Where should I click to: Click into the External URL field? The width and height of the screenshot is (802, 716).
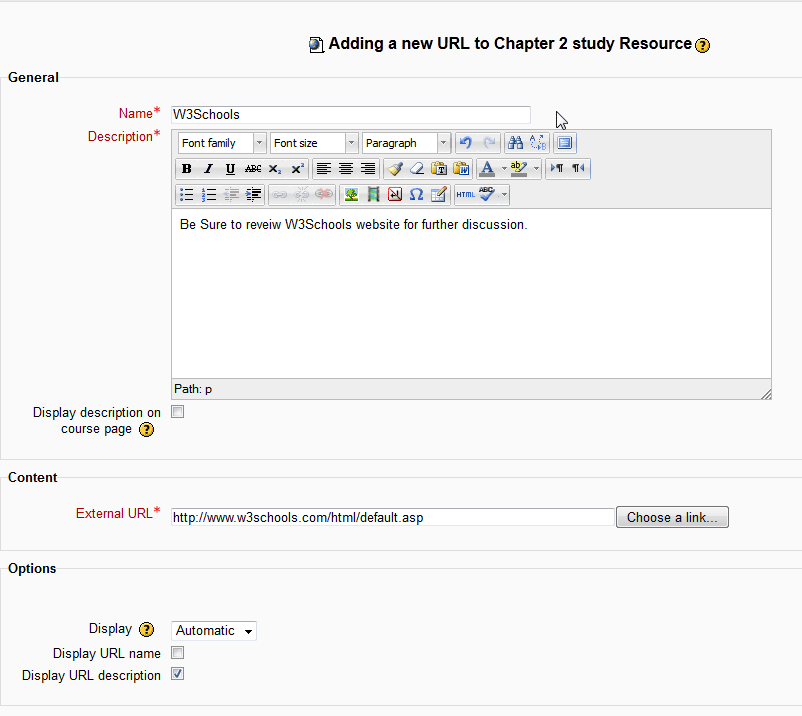(x=393, y=517)
